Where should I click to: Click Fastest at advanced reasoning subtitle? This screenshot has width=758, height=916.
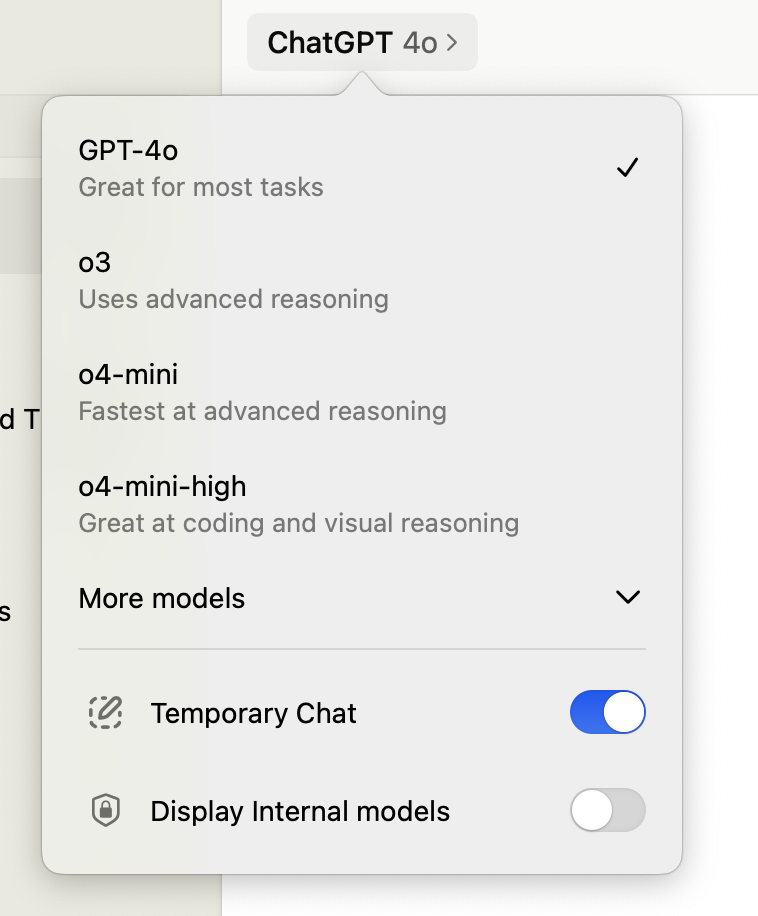[x=263, y=411]
